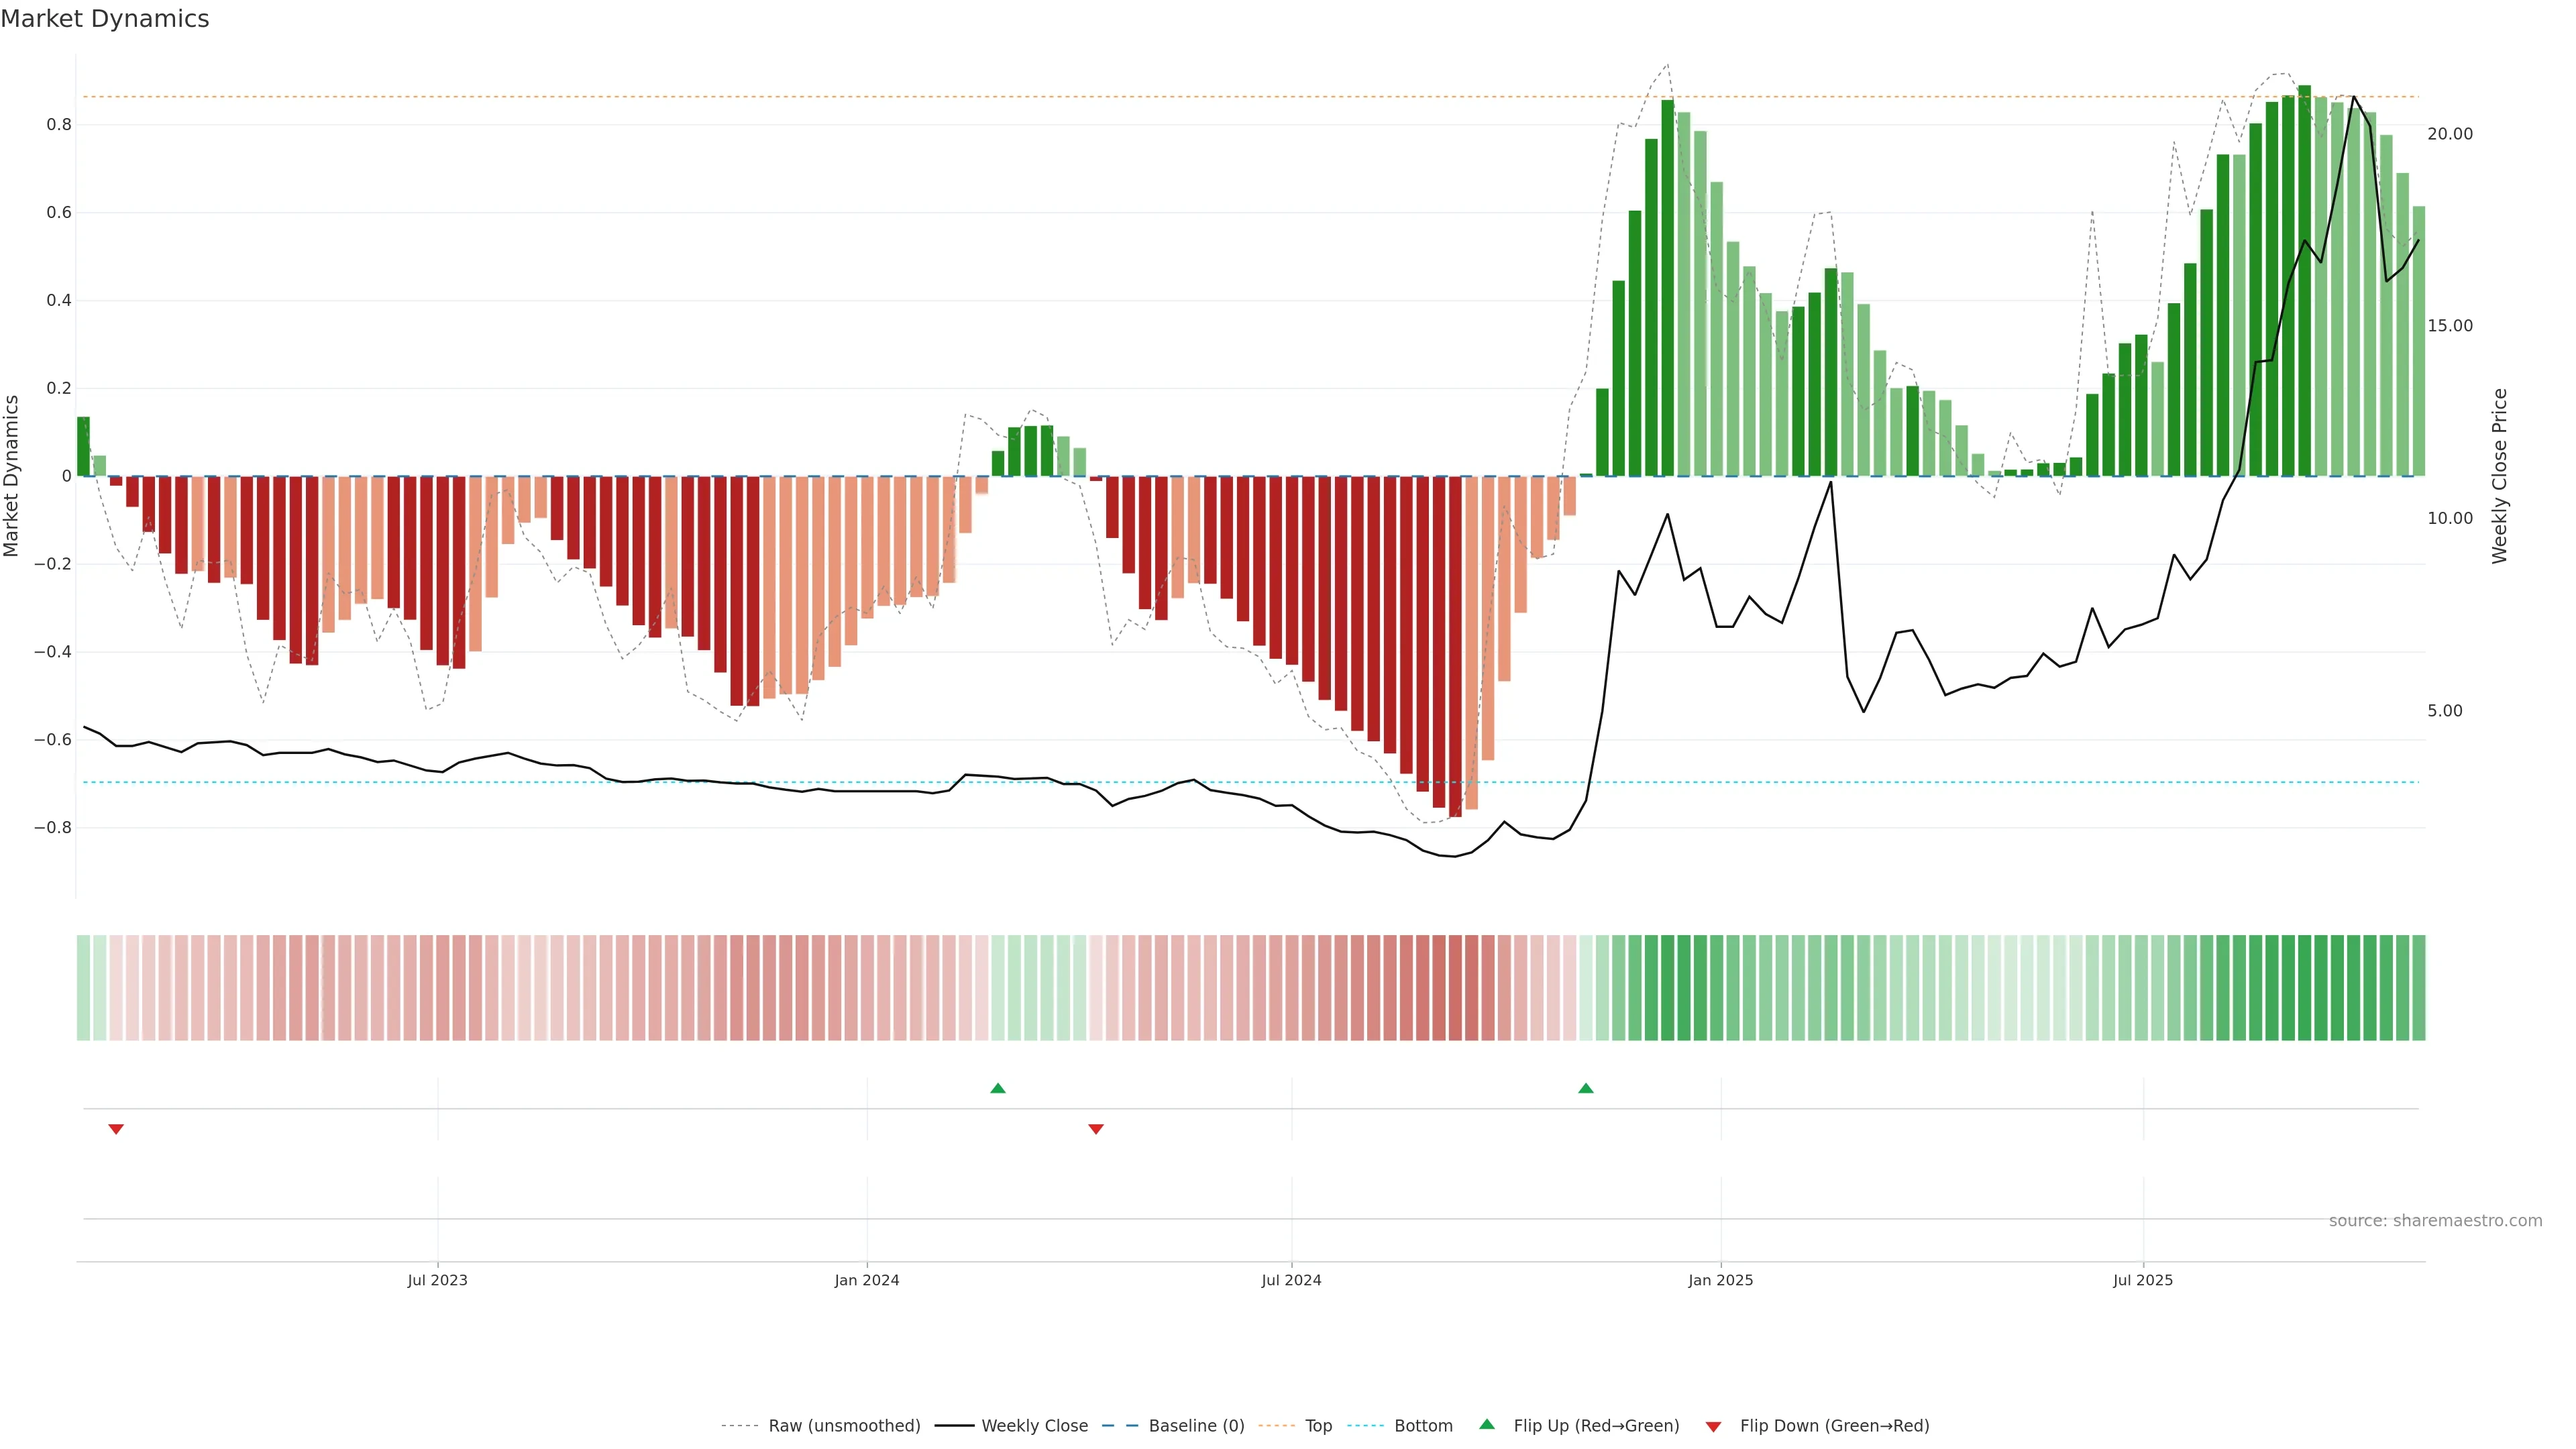This screenshot has height=1449, width=2576.
Task: Click the source: sharemaestro.com text
Action: (2435, 1221)
